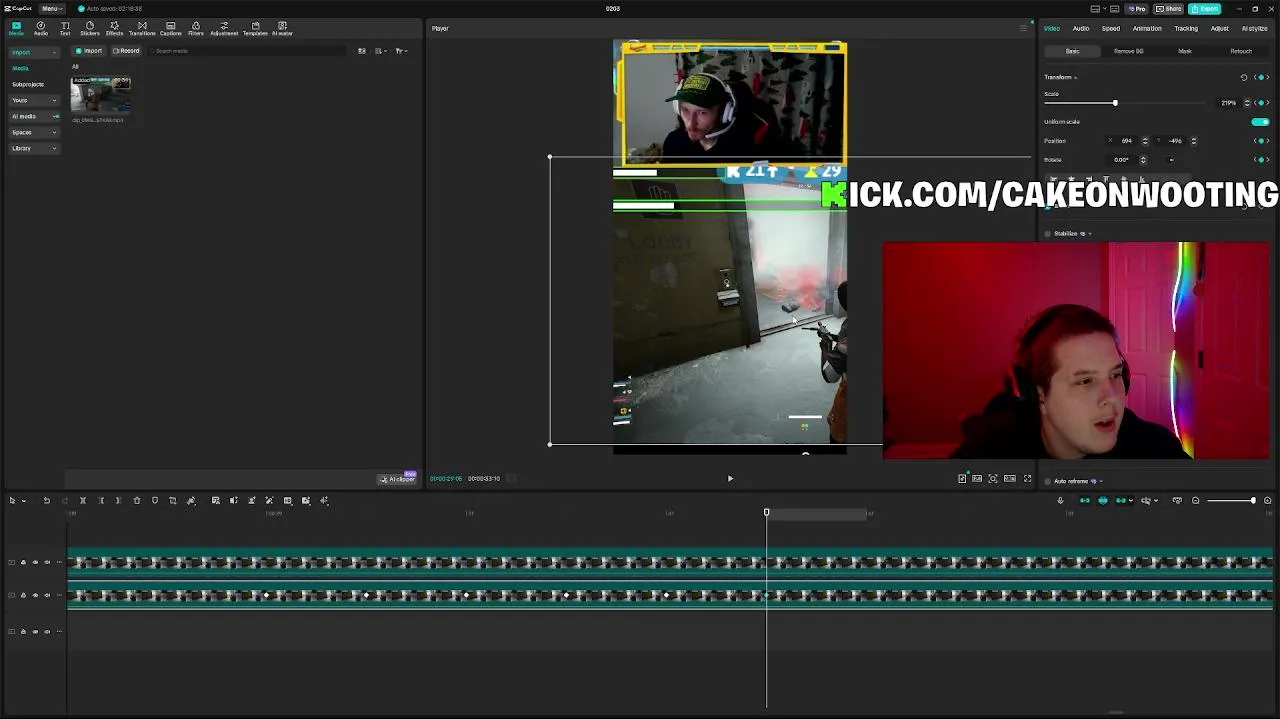Open the media filter dropdown
The image size is (1280, 720).
(400, 51)
